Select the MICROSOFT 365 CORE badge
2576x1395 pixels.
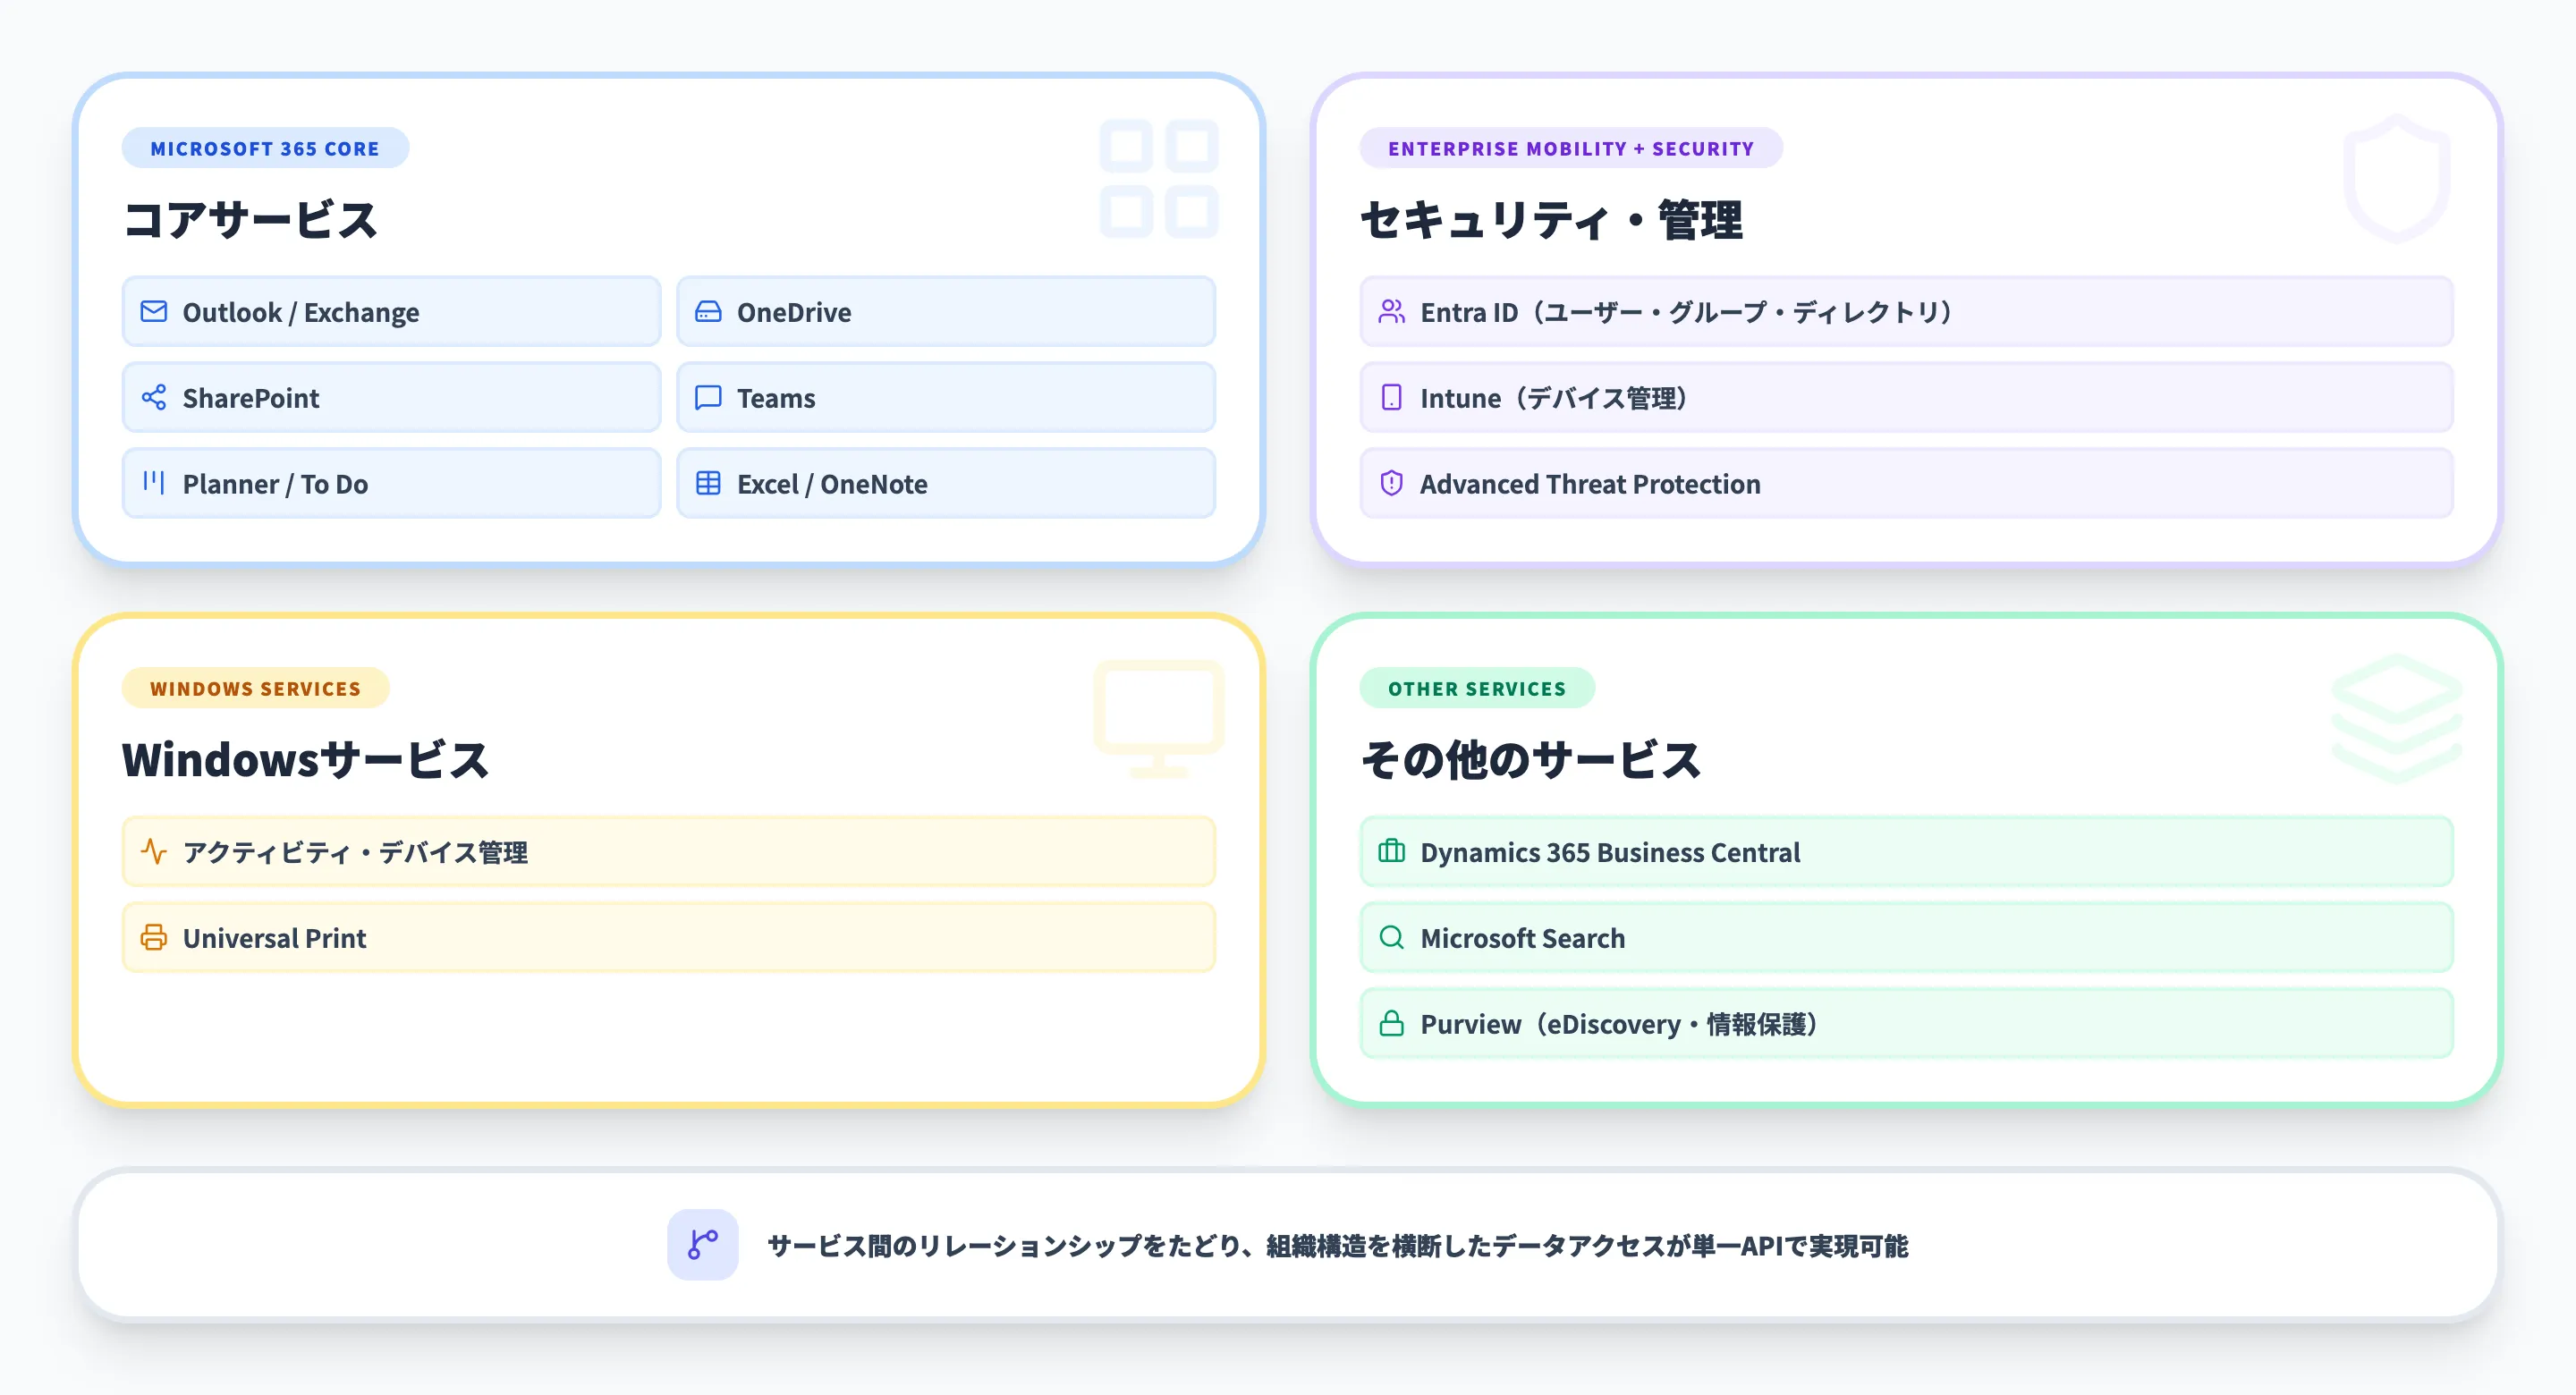(x=265, y=147)
